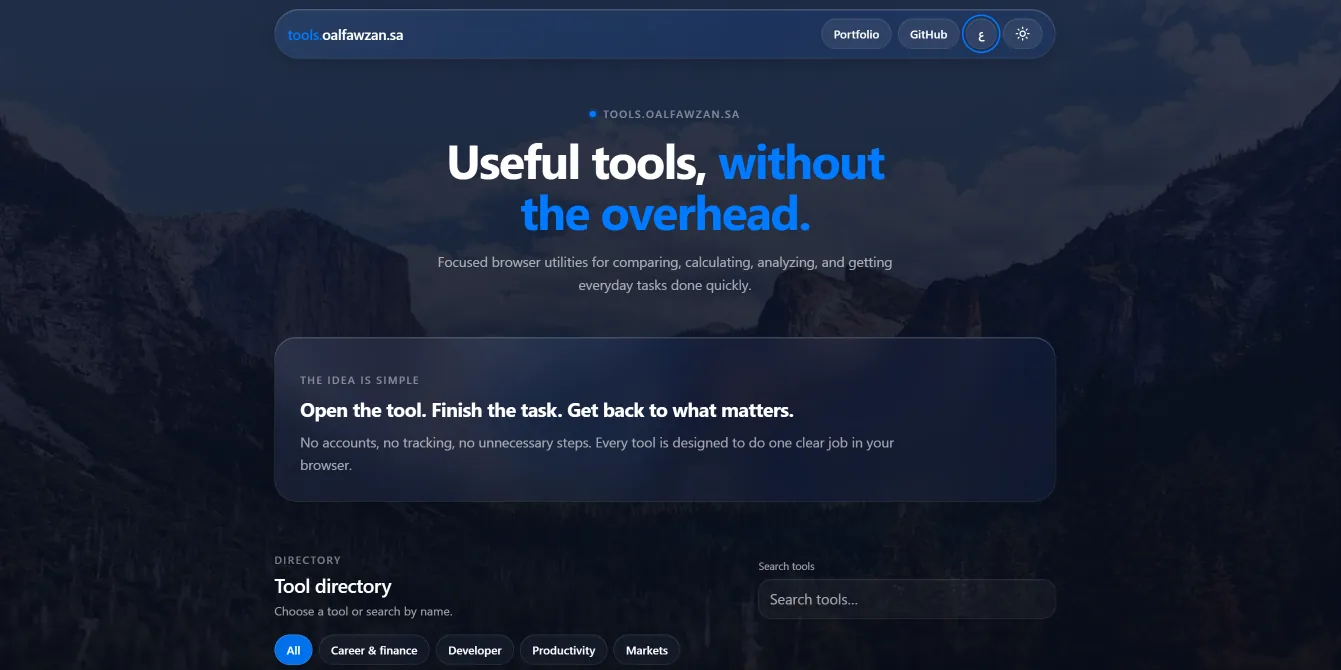Filter tools by Developer
Screen dimensions: 1341x670
475,650
